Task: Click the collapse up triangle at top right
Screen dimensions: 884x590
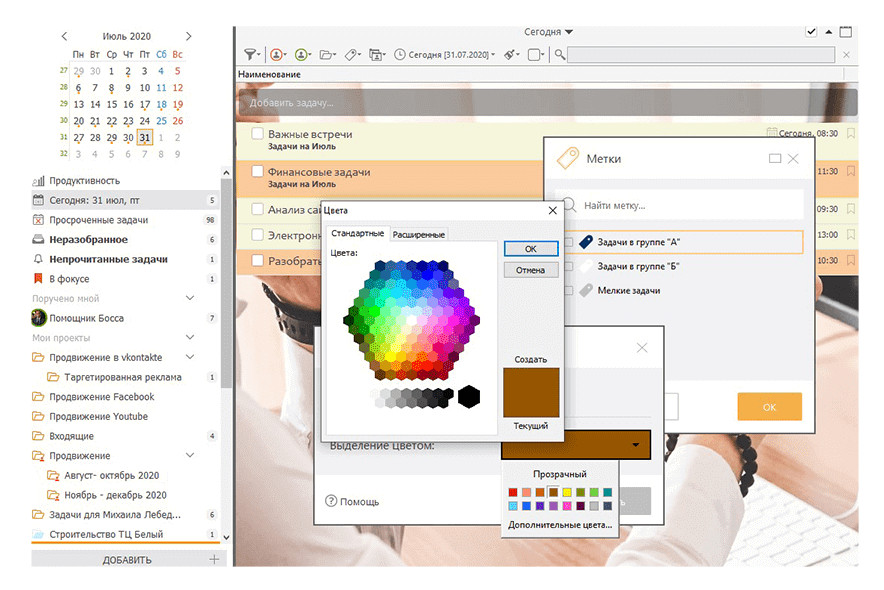Action: click(x=829, y=32)
